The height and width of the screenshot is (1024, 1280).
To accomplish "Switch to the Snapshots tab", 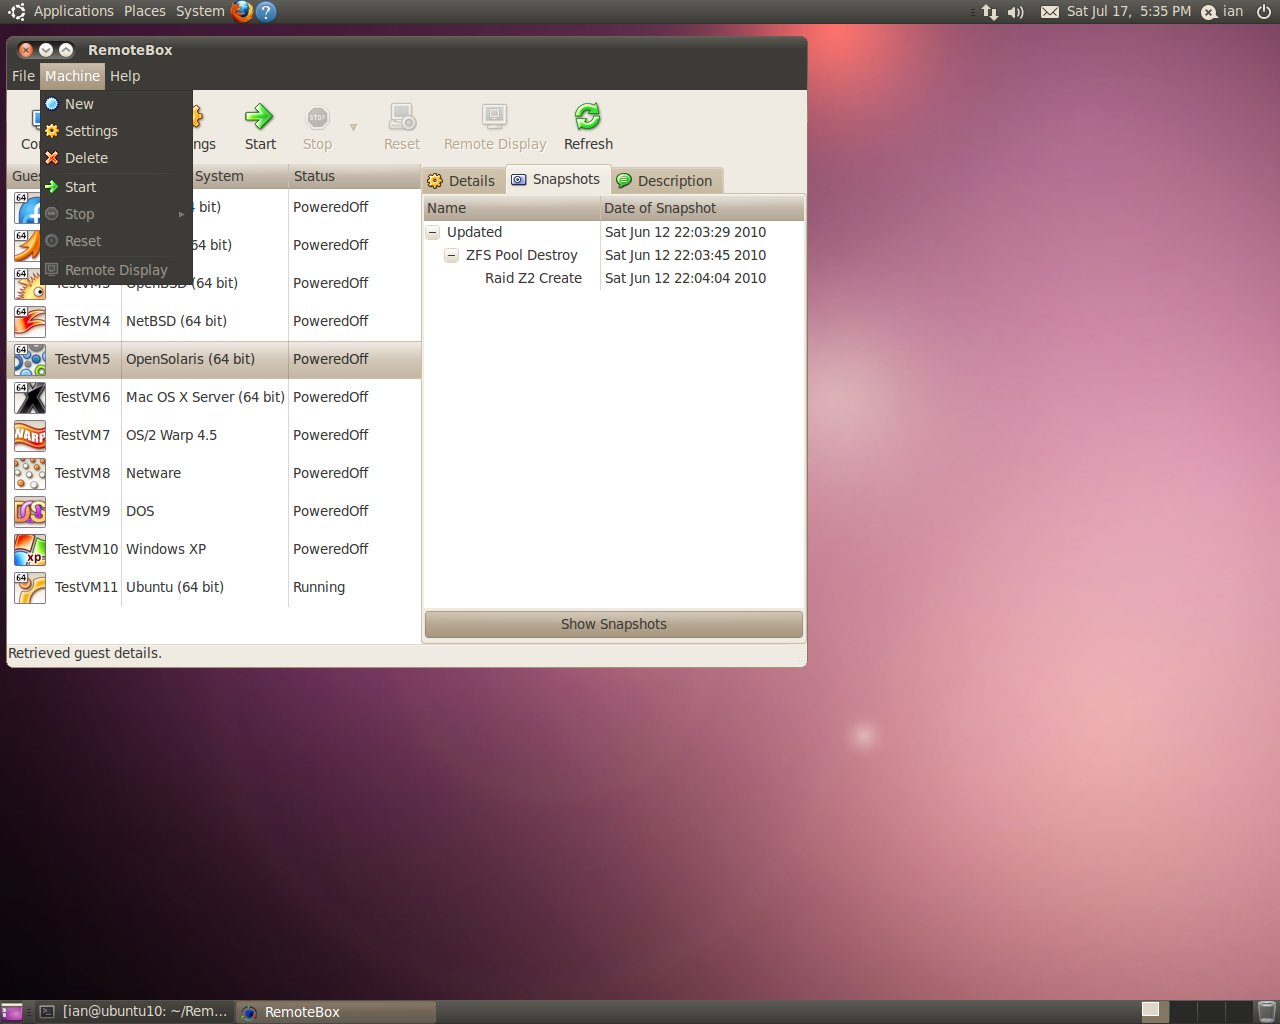I will 556,179.
